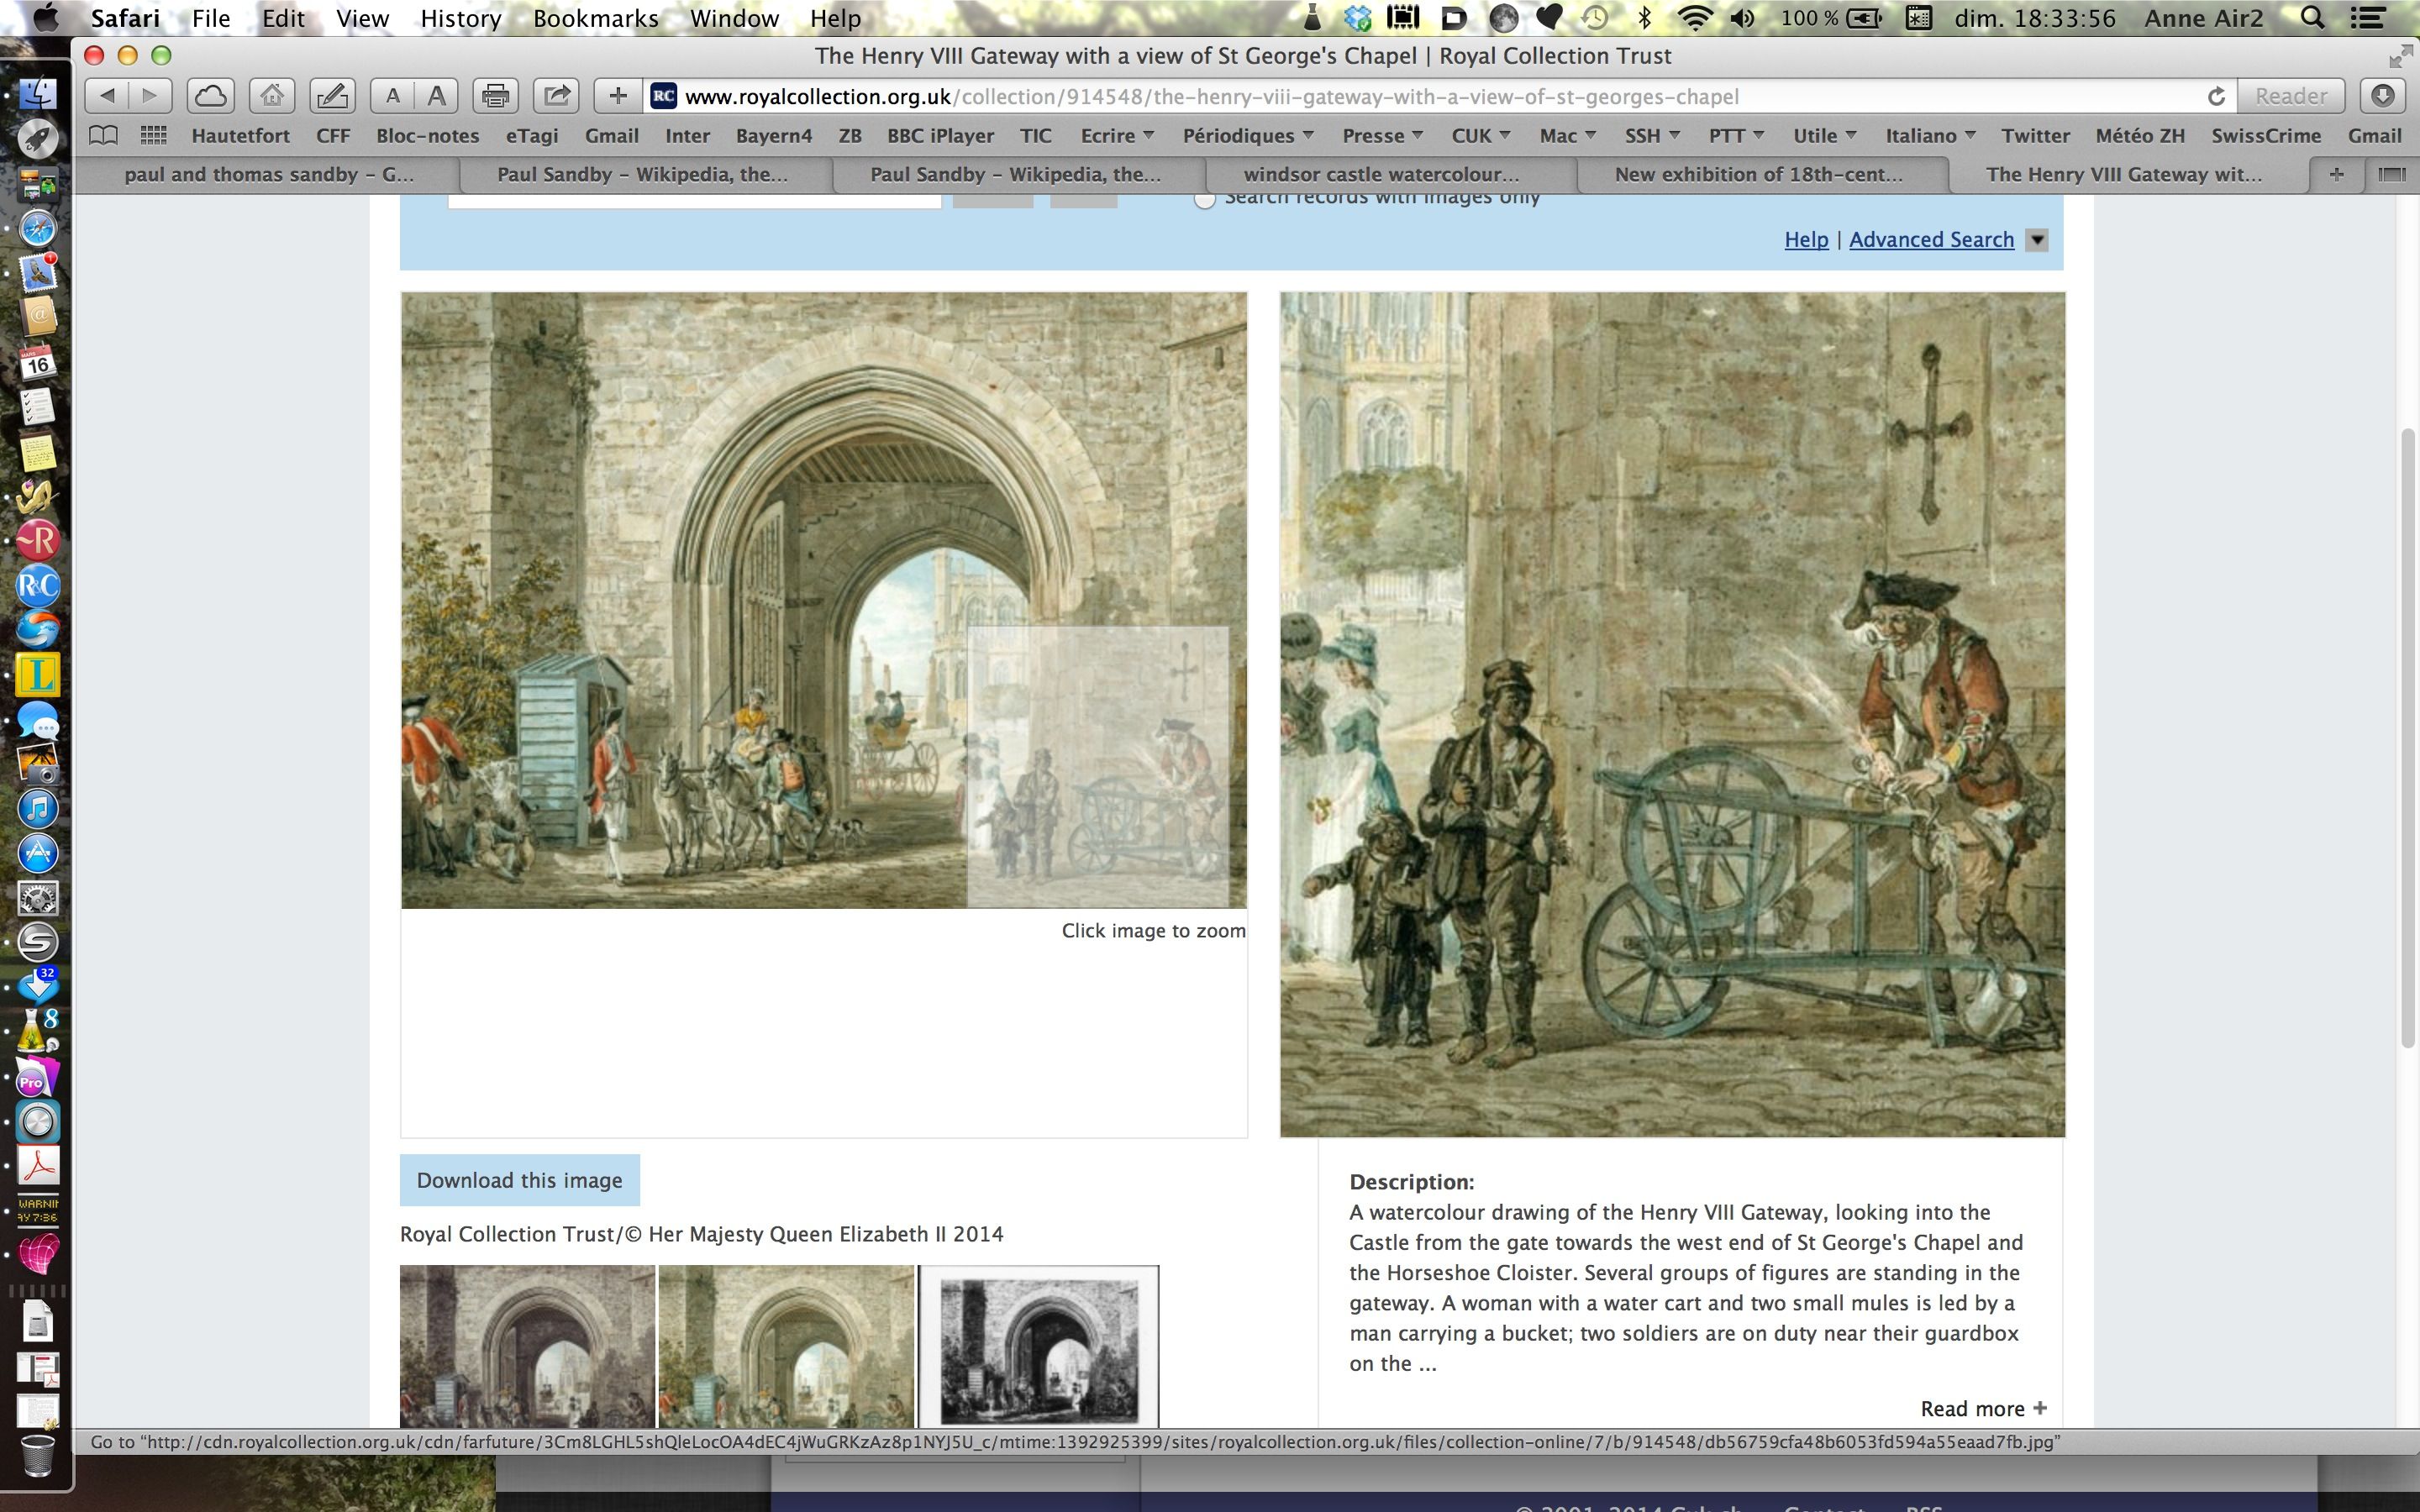Open Météo ZH bookmark
The image size is (2420, 1512).
2140,135
